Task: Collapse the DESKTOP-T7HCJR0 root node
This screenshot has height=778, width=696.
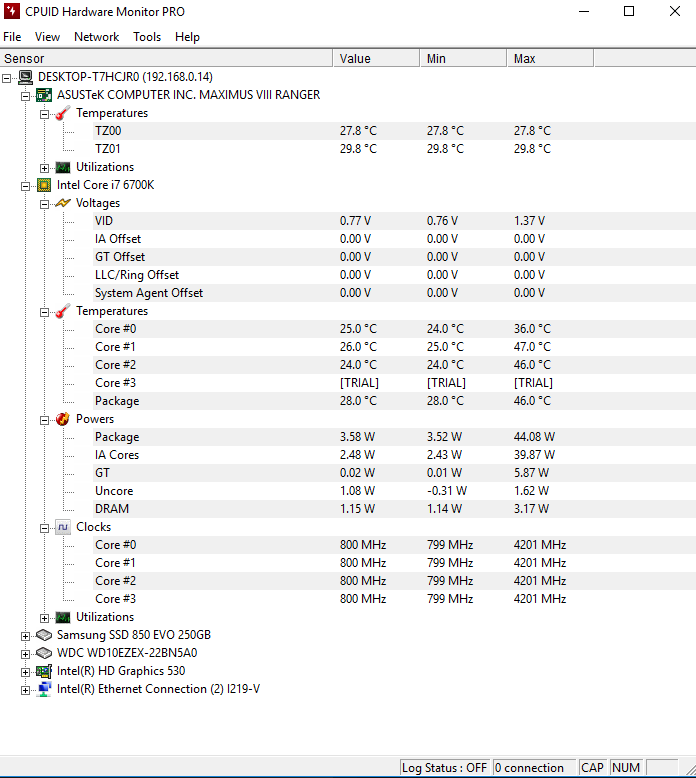Action: pyautogui.click(x=6, y=78)
